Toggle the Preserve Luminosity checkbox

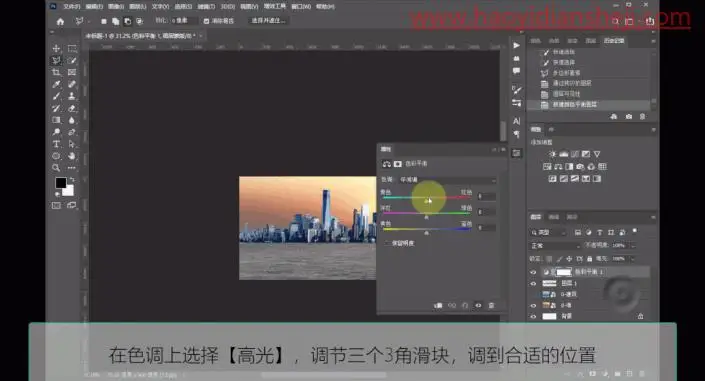coord(387,243)
